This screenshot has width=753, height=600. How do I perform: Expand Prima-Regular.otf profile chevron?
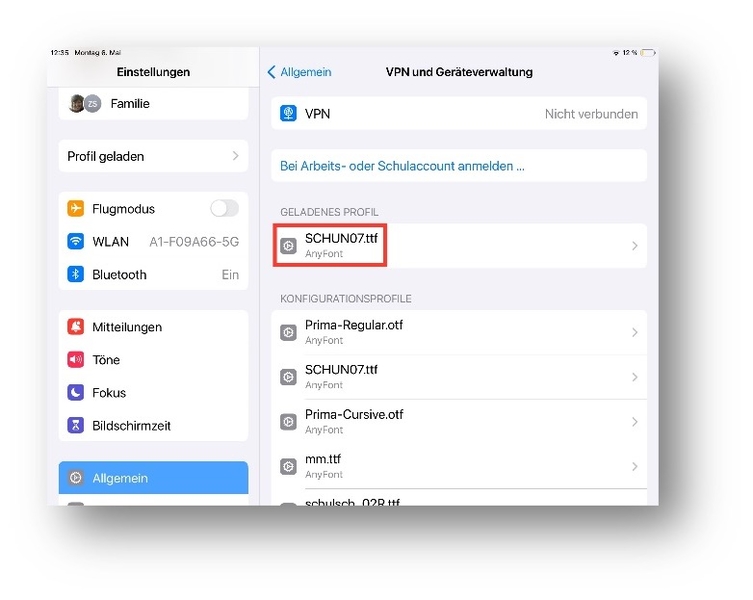[x=634, y=333]
